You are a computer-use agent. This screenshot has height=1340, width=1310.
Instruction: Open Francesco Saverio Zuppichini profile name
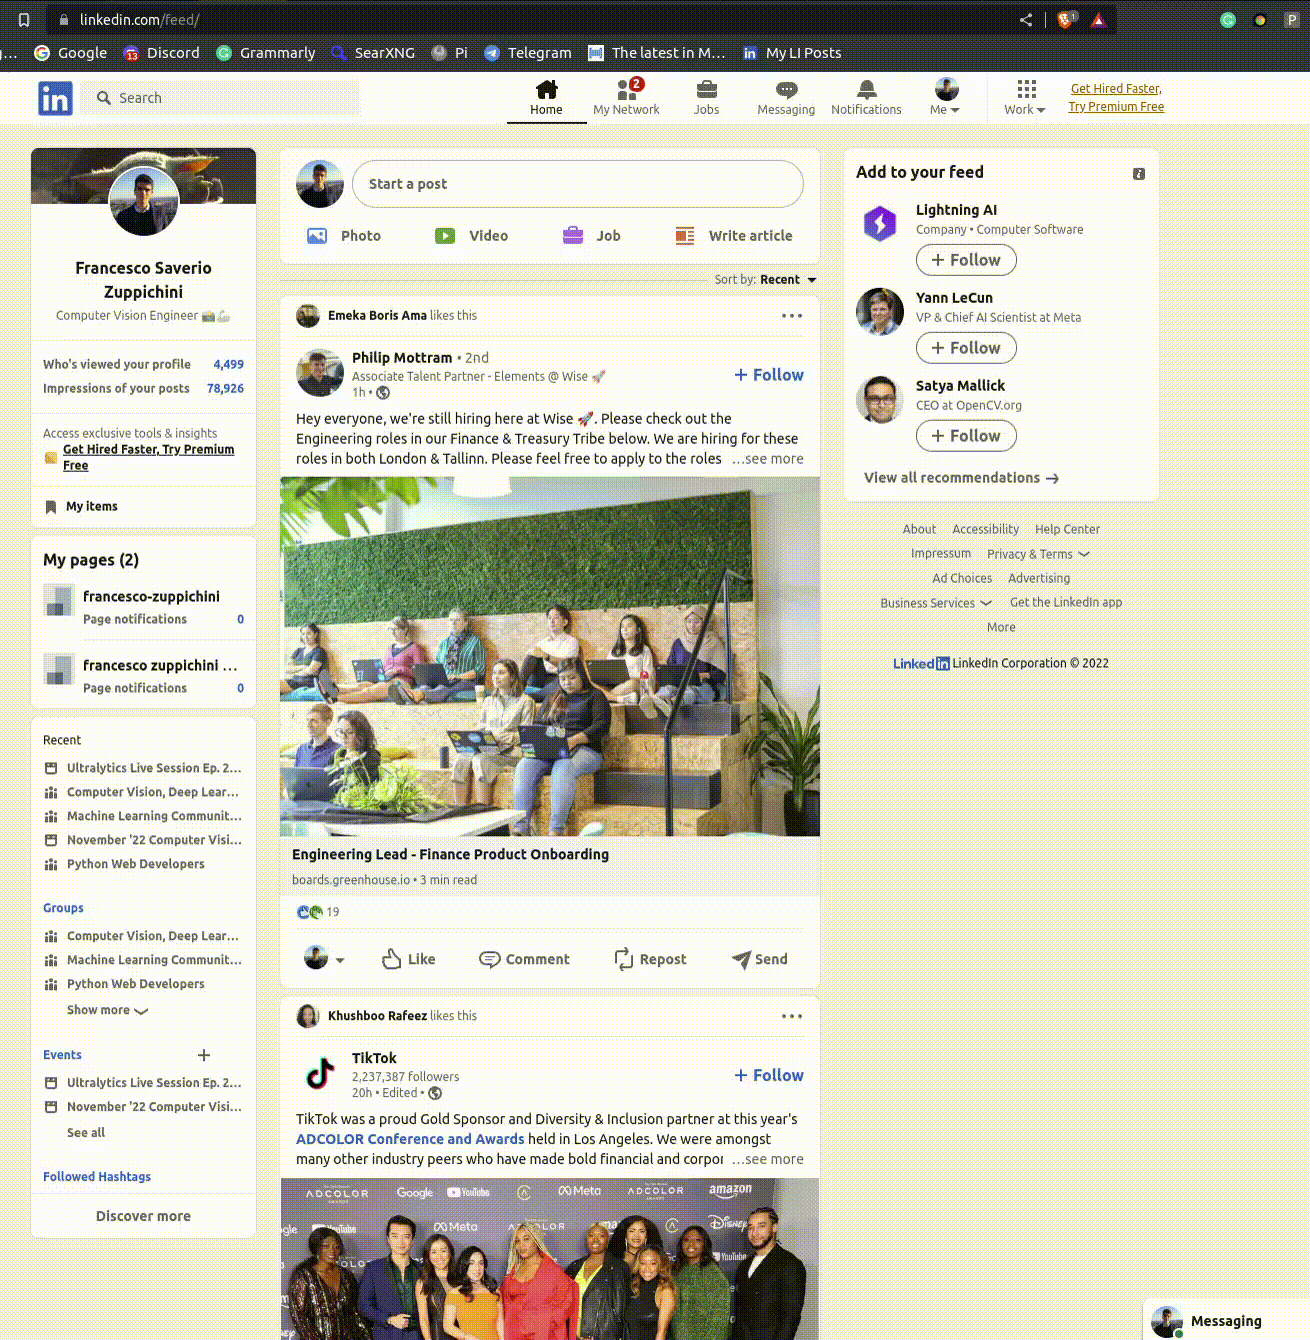click(x=143, y=280)
